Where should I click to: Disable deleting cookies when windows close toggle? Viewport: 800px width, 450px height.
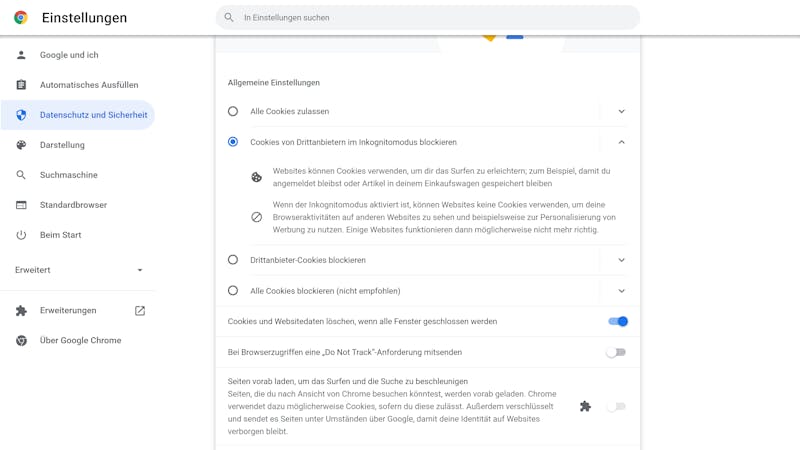click(x=617, y=321)
